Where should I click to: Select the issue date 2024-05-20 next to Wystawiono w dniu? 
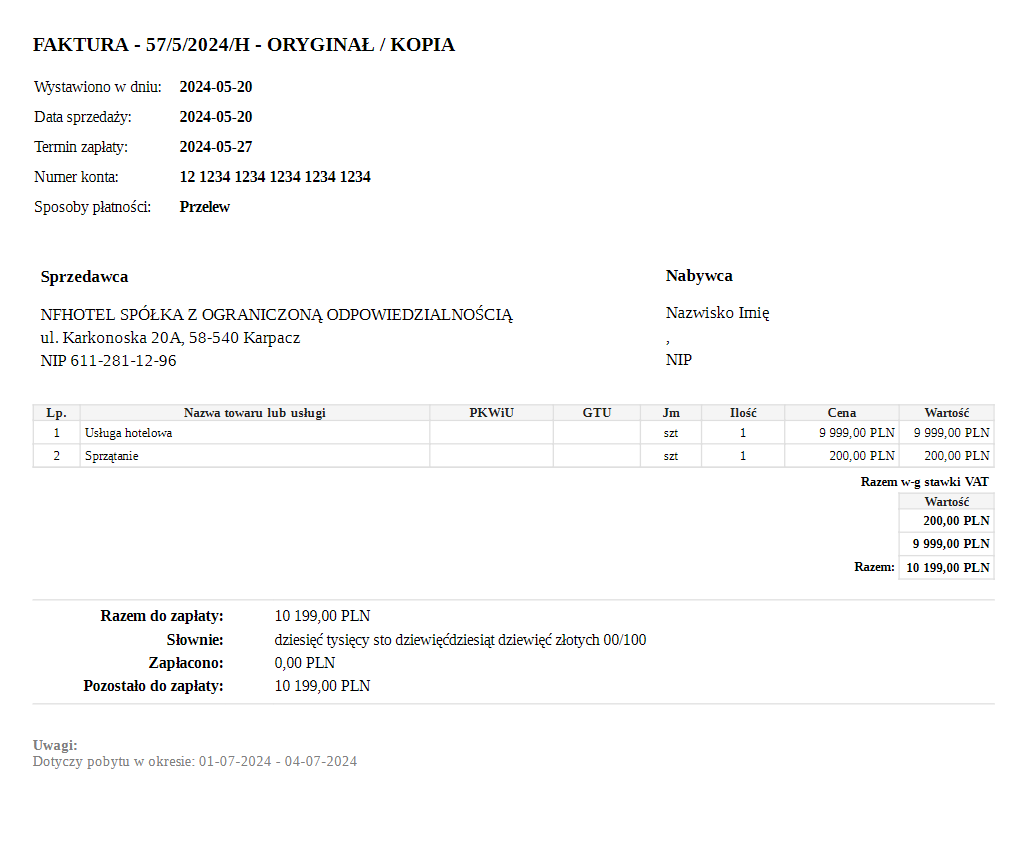coord(216,87)
